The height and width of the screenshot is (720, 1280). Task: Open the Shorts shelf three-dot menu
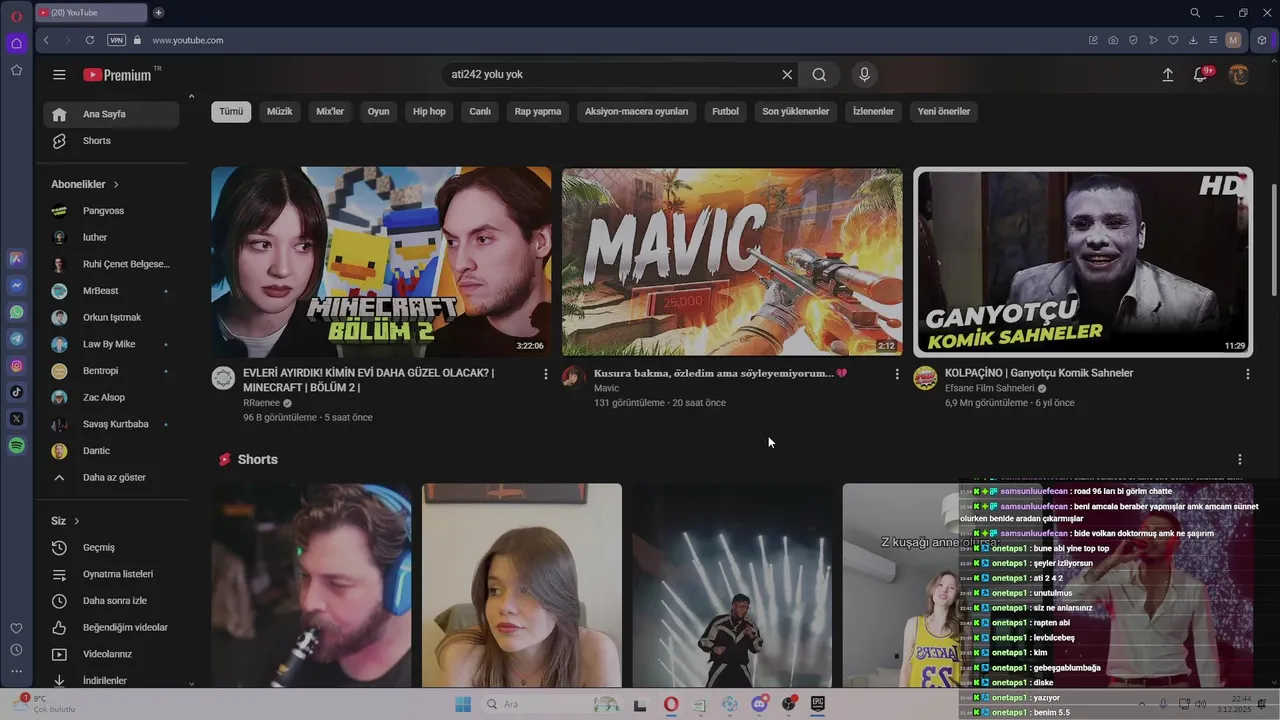[x=1240, y=460]
